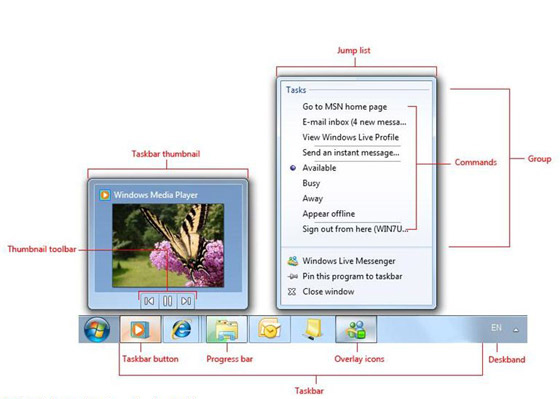Pause playback from the thumbnail toolbar
The width and height of the screenshot is (560, 399).
[x=168, y=301]
